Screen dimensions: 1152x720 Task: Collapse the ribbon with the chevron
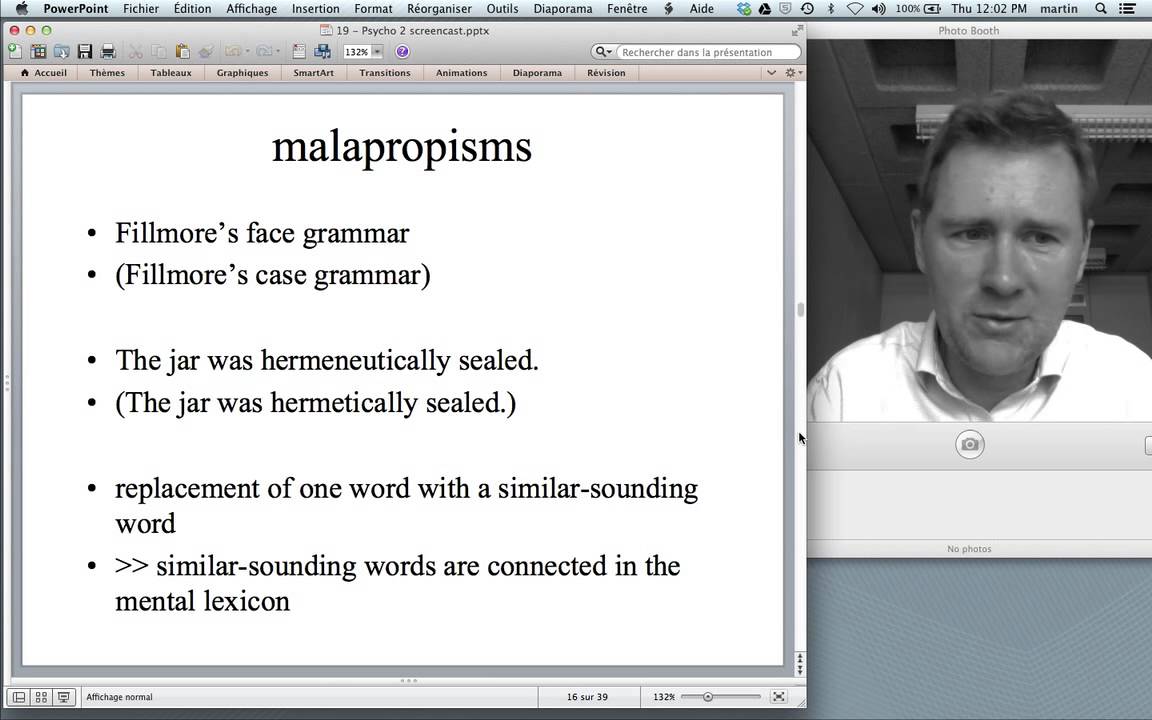tap(771, 73)
